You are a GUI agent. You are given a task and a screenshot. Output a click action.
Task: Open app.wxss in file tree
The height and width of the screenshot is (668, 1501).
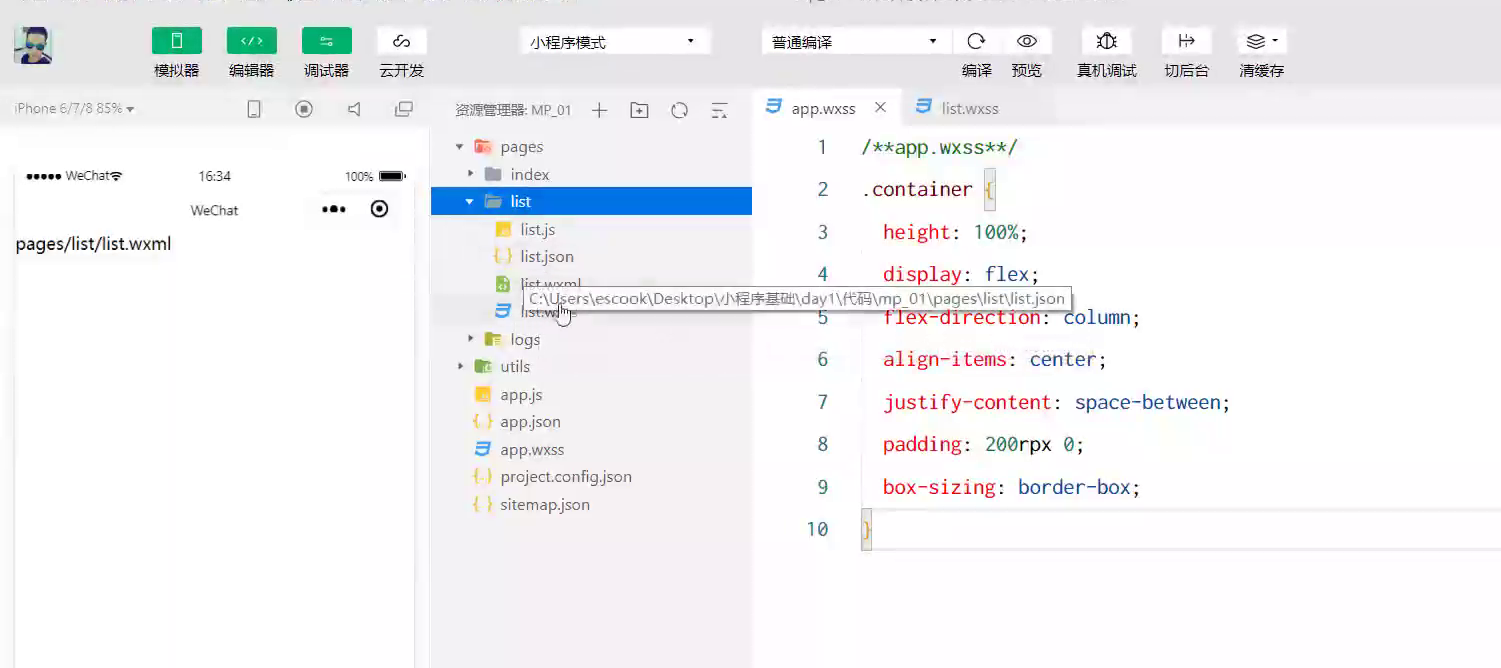point(591,449)
